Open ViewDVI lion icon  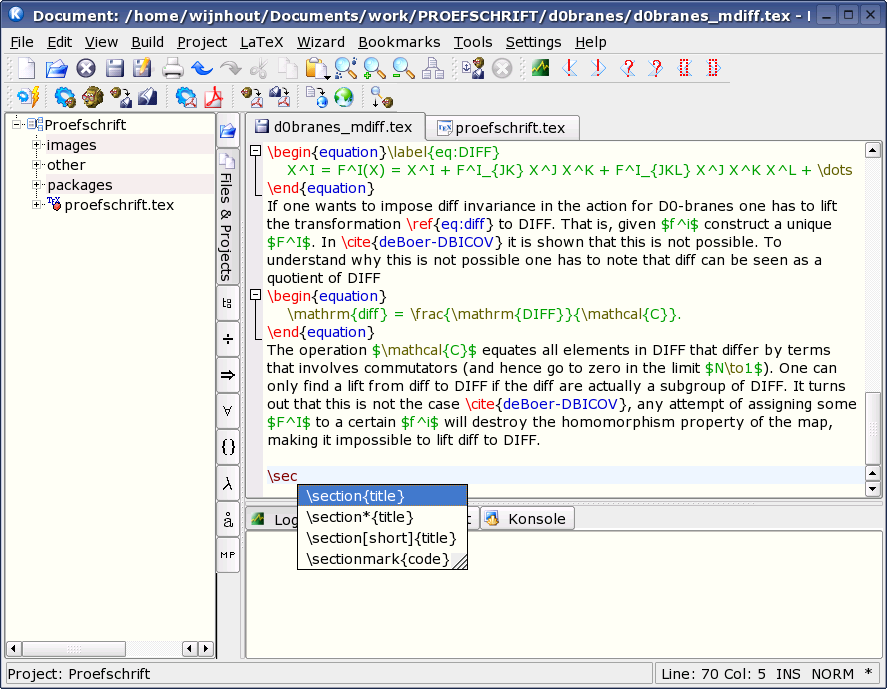click(93, 97)
